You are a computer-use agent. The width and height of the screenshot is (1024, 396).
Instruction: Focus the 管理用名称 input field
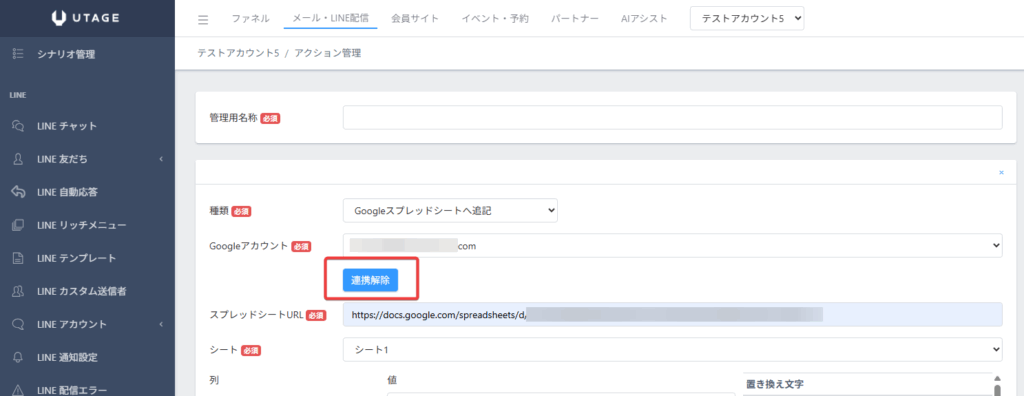(673, 118)
